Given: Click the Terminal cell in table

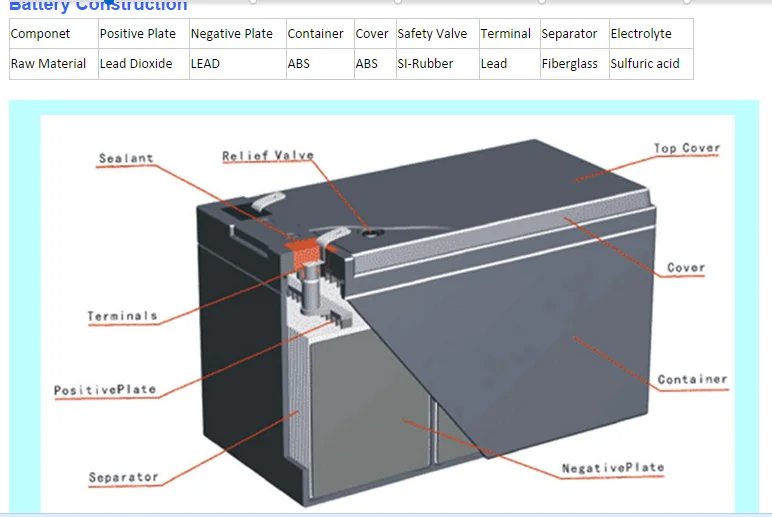Looking at the screenshot, I should point(505,34).
